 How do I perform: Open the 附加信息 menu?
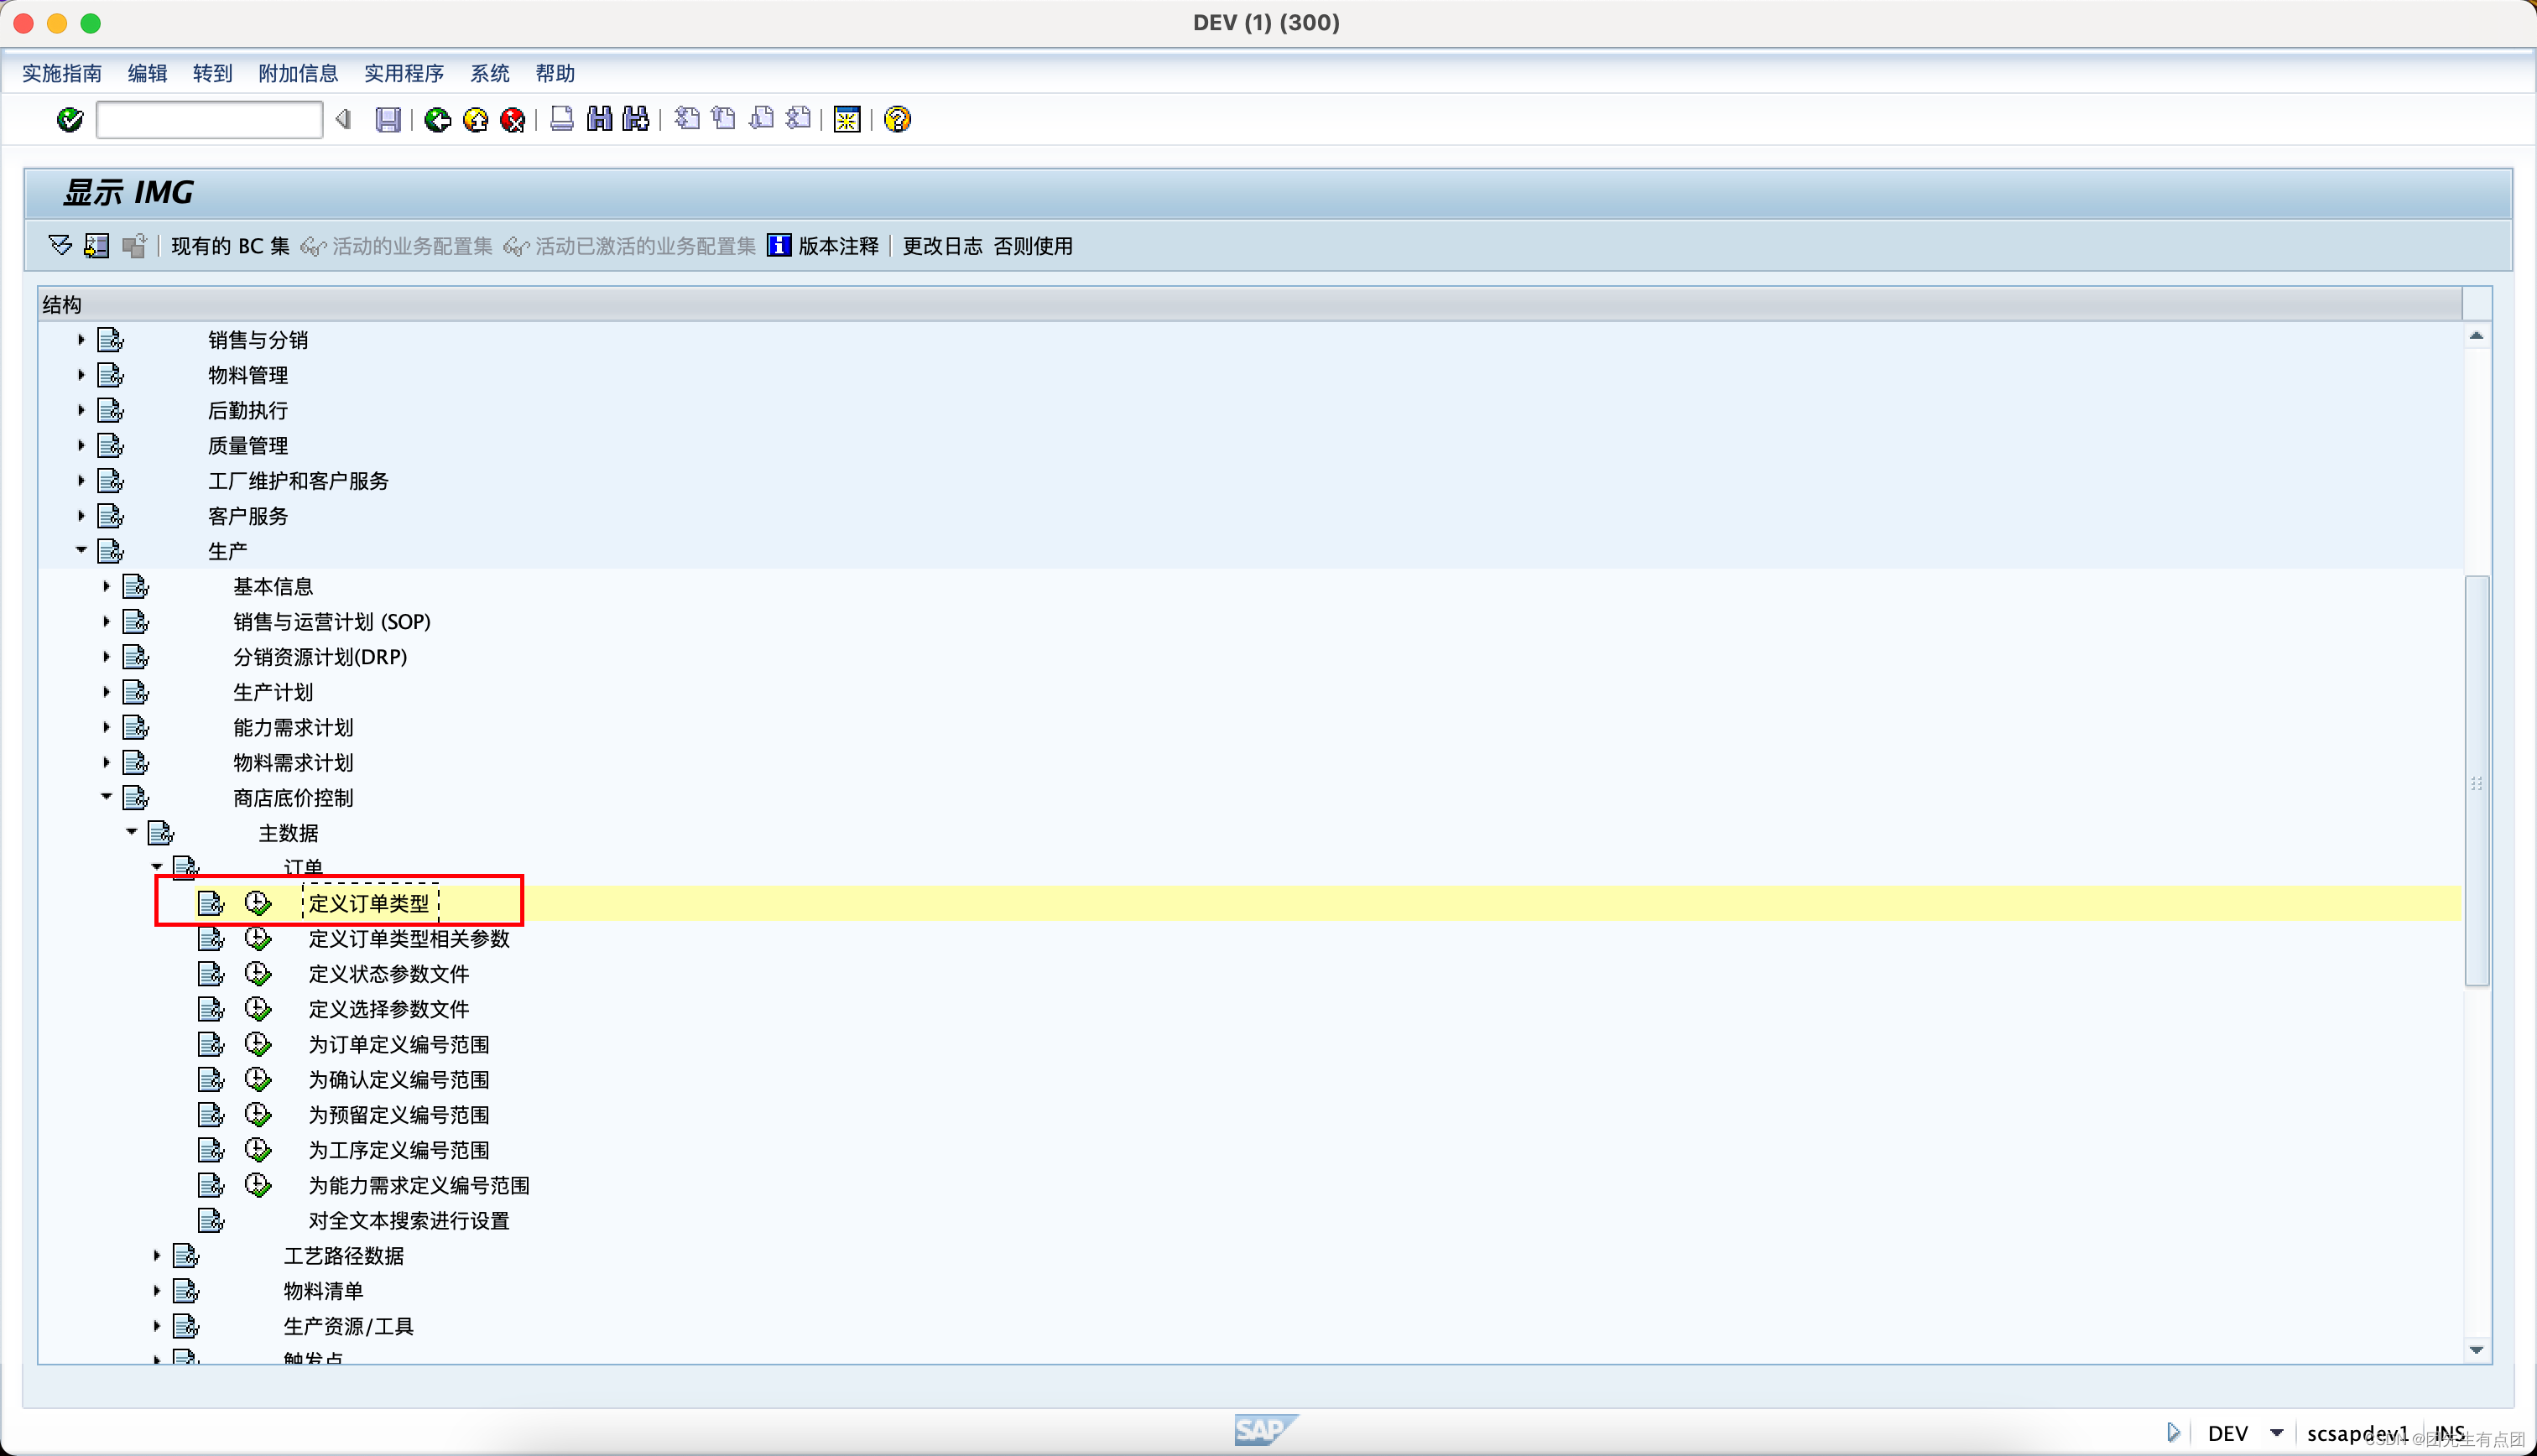coord(298,73)
